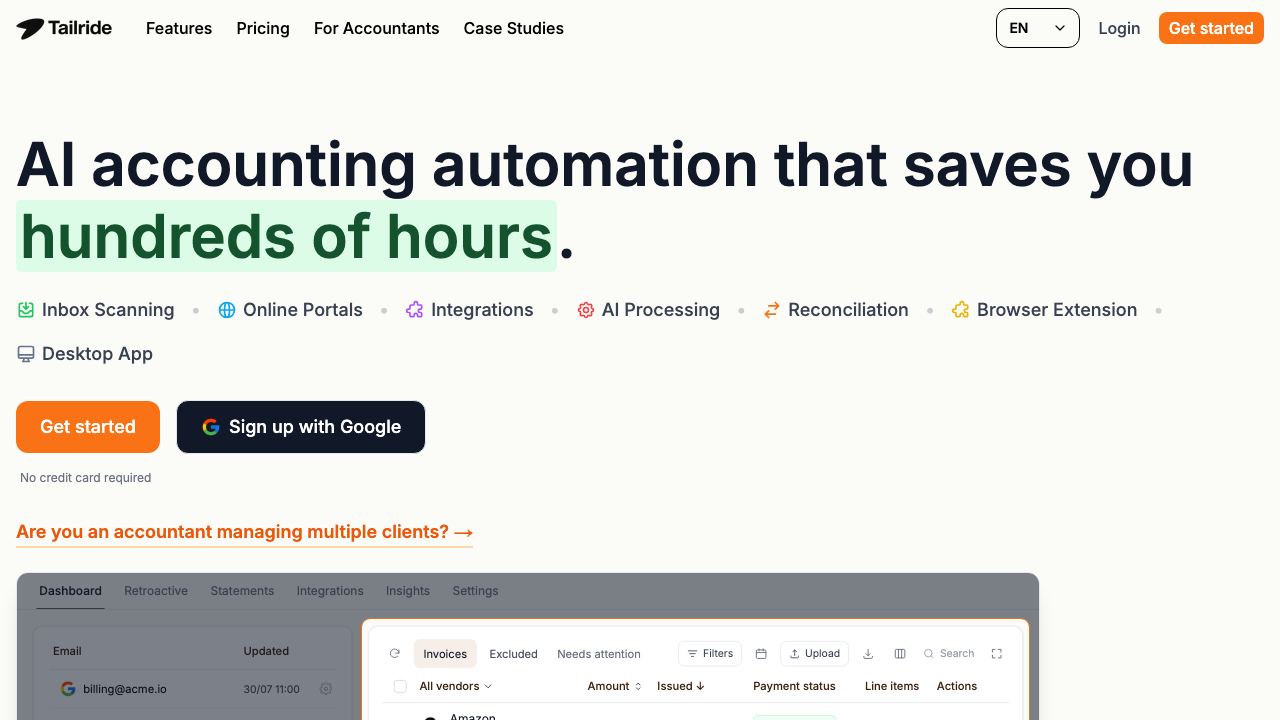Click the orange Get started hero button

coord(88,427)
